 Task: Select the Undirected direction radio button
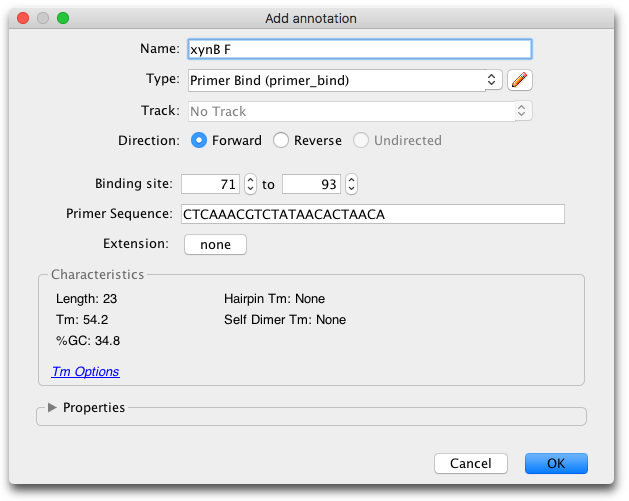[361, 140]
